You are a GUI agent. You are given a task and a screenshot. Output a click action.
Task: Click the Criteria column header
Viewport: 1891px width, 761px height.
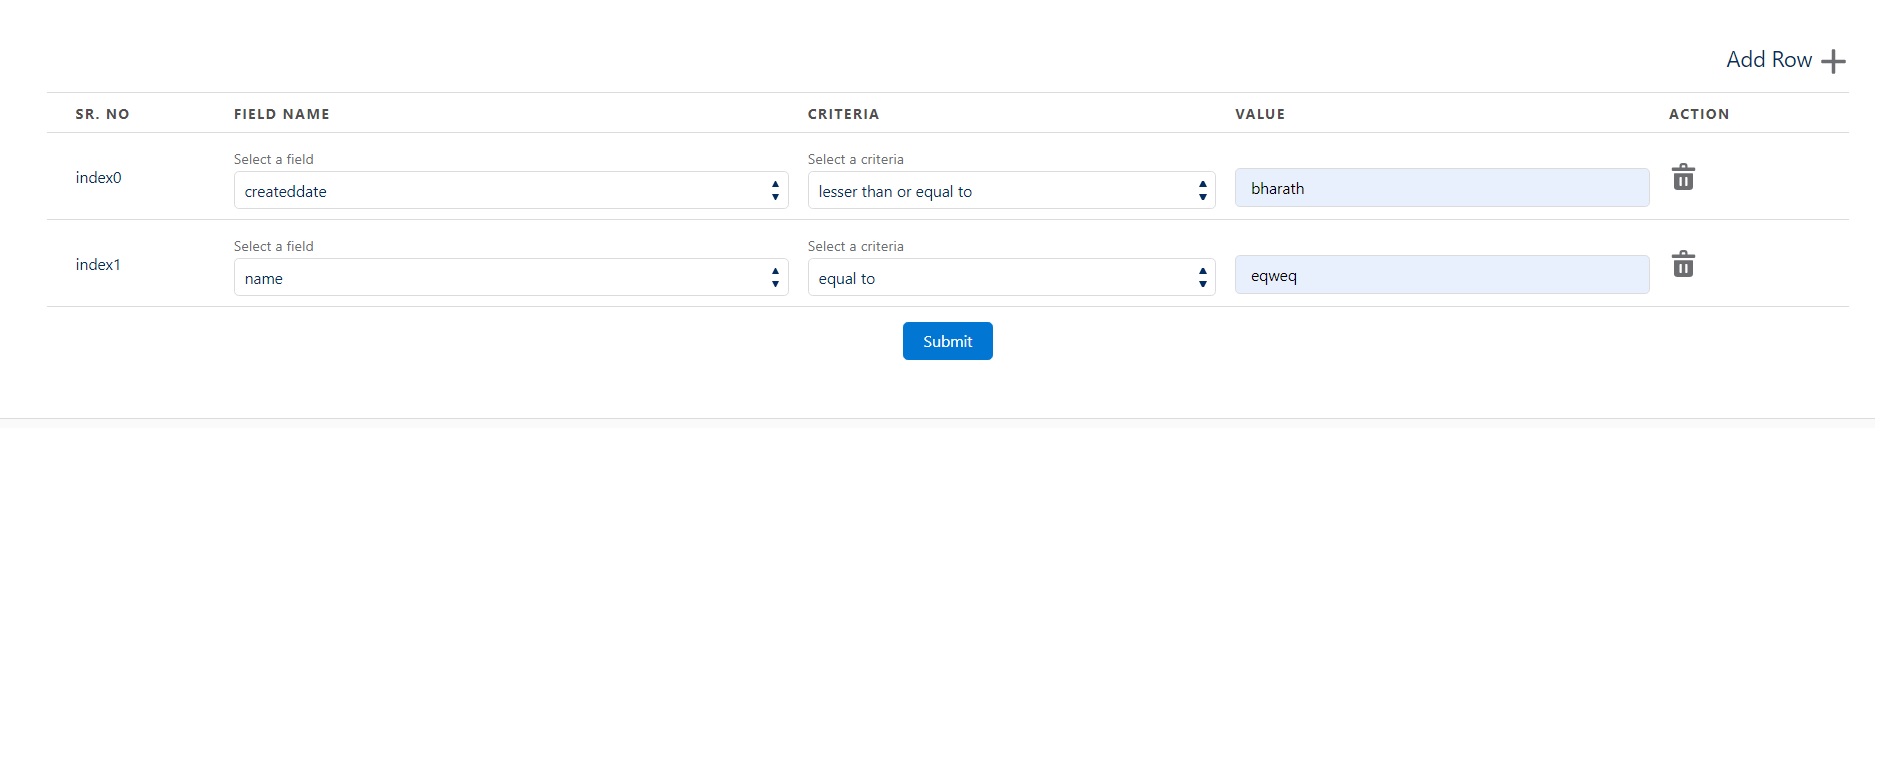[x=843, y=114]
